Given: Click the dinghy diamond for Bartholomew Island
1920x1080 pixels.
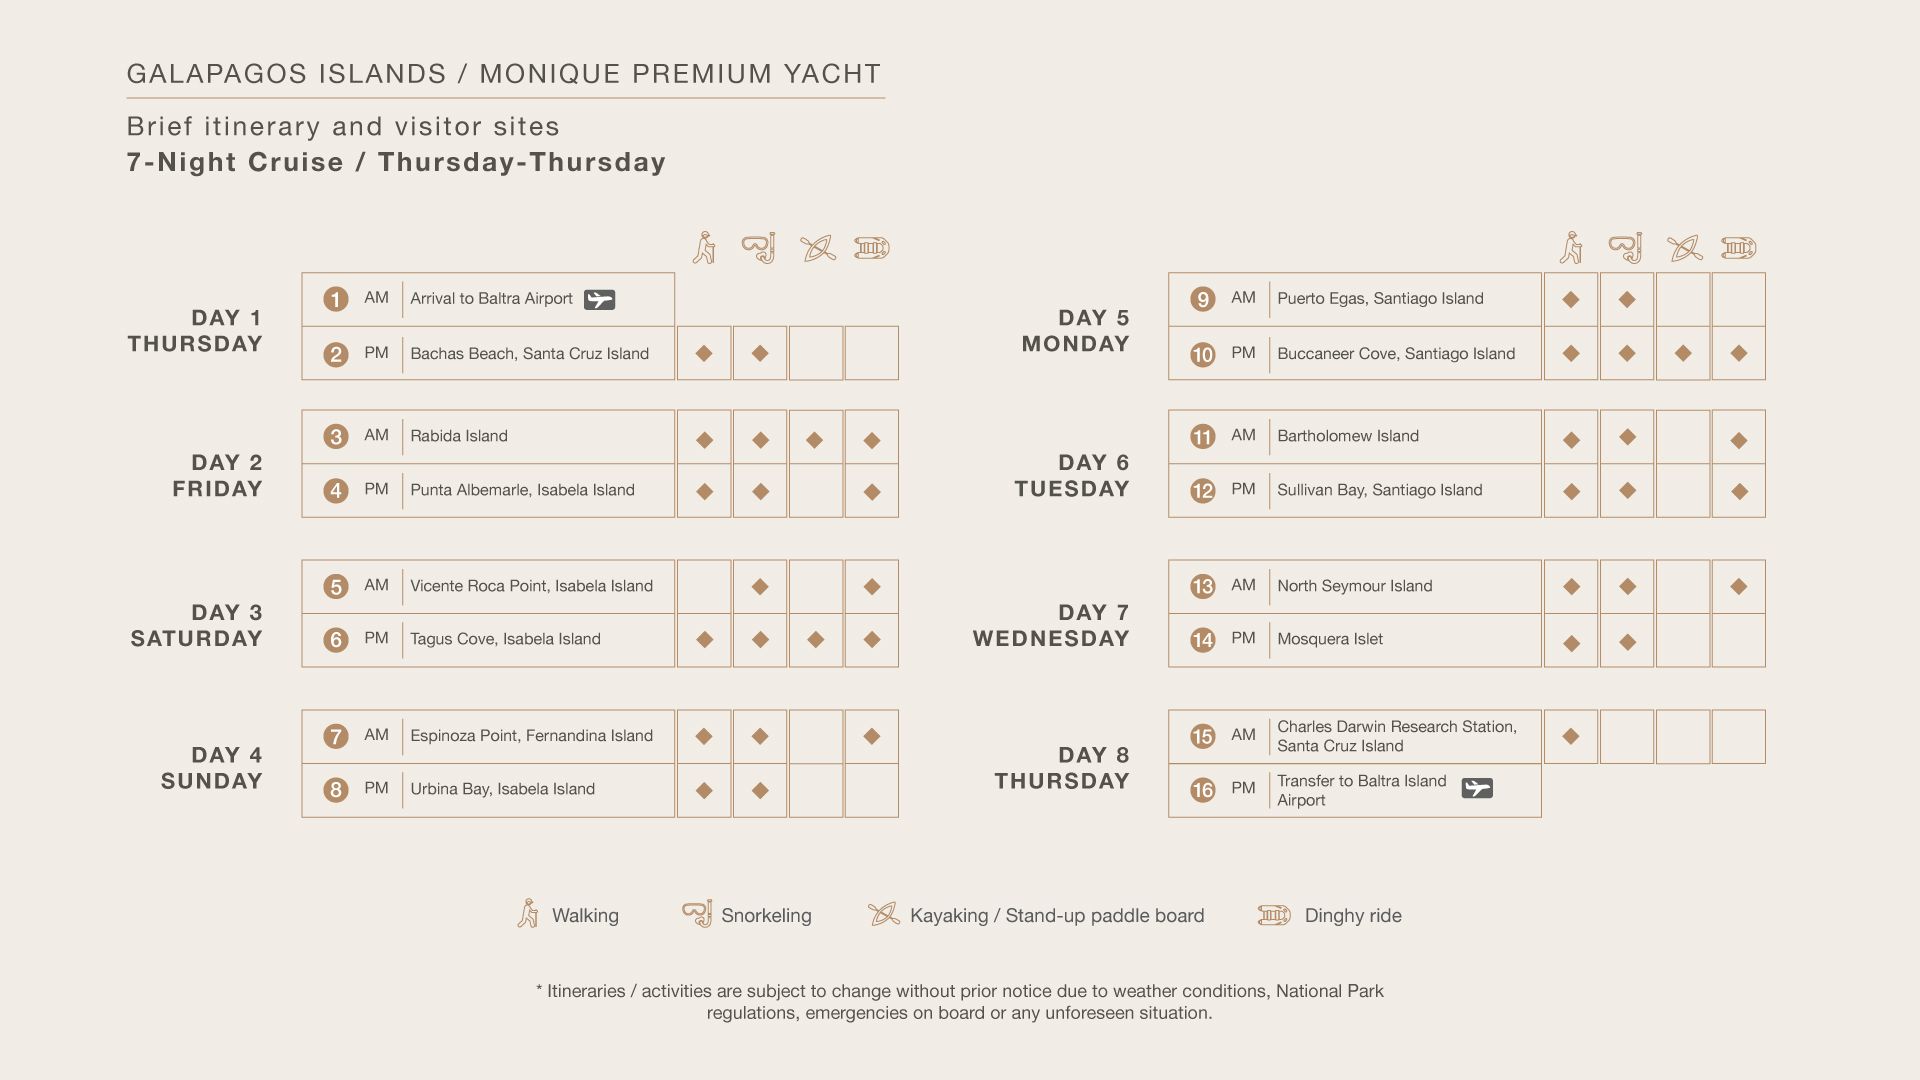Looking at the screenshot, I should coord(1739,440).
